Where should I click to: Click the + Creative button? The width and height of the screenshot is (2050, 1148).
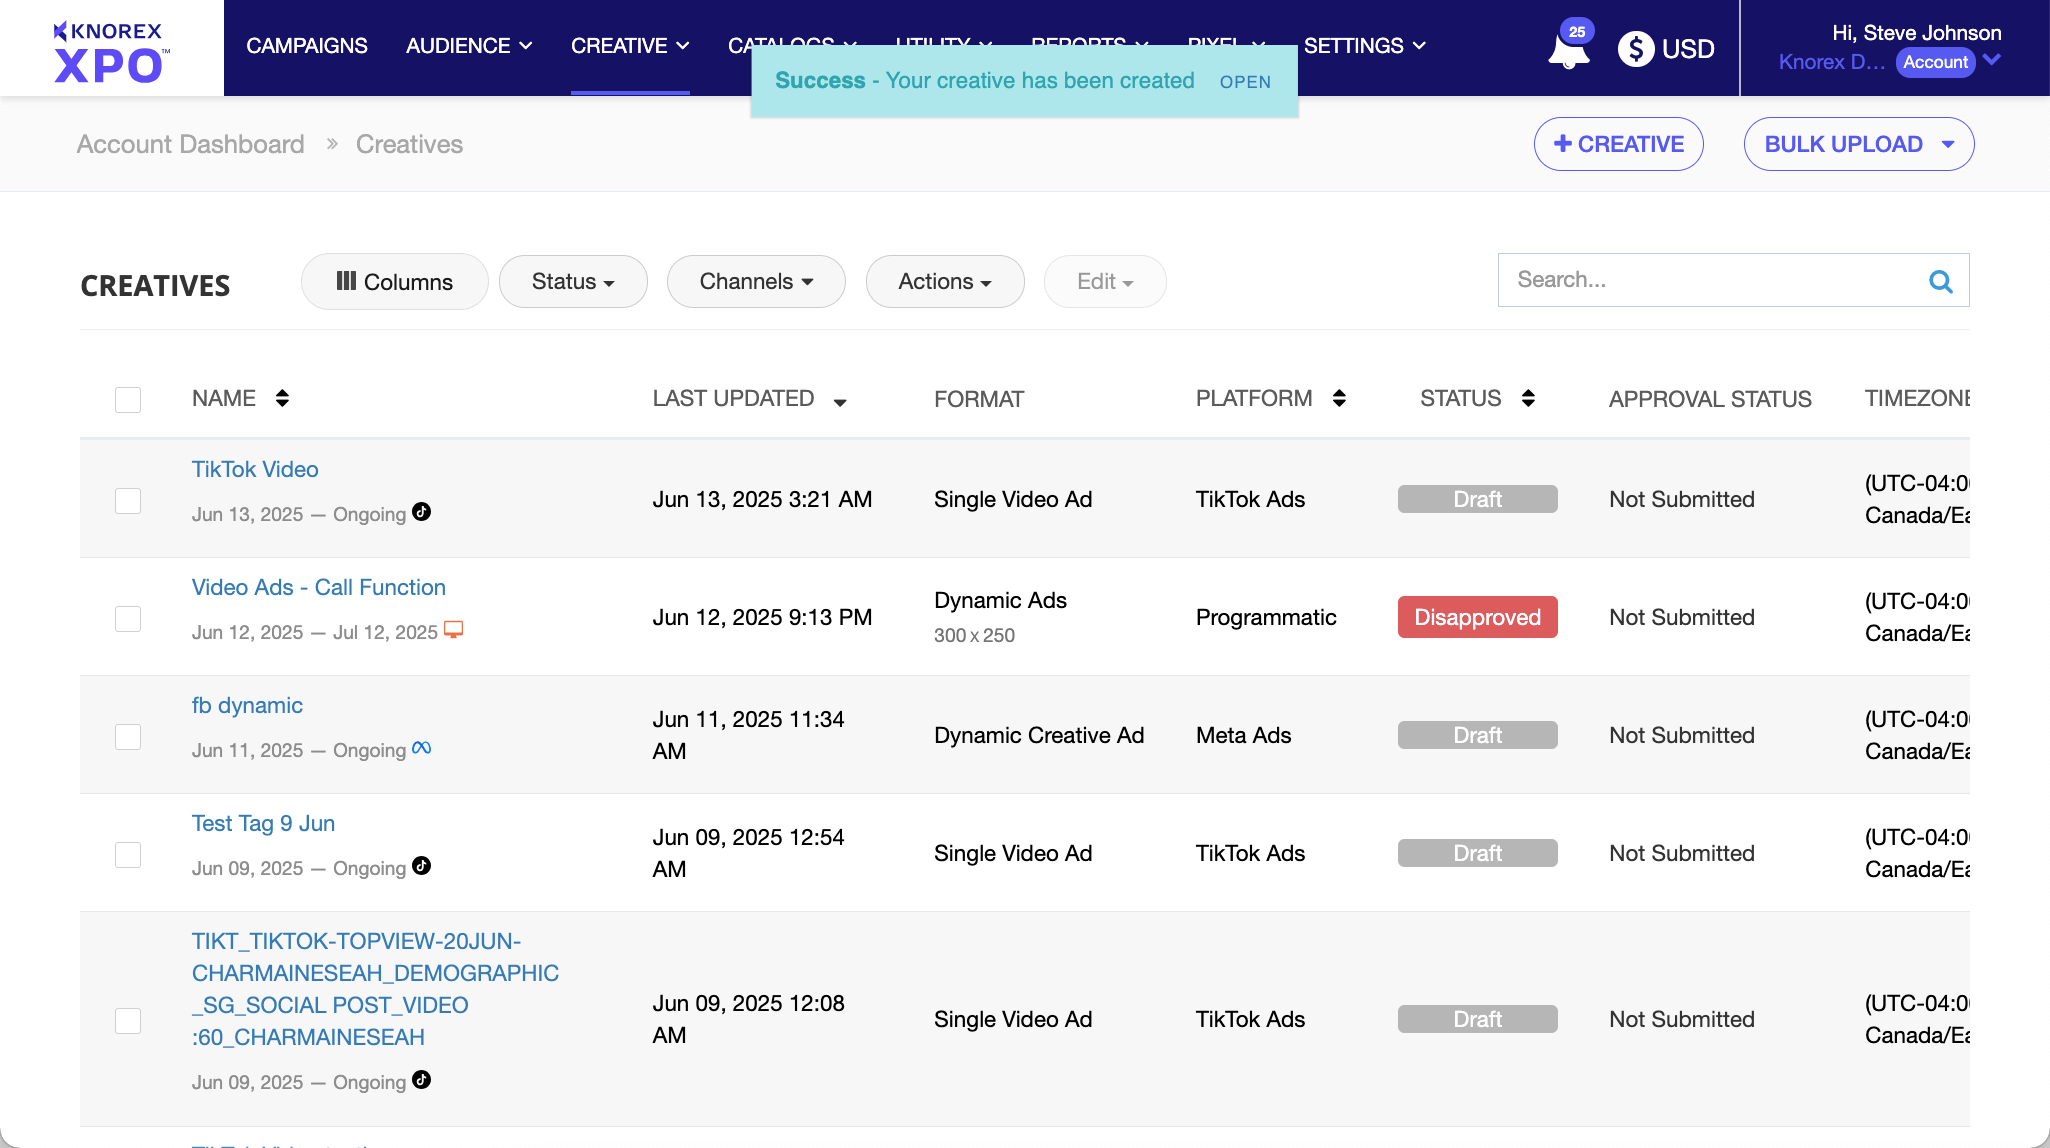coord(1618,144)
